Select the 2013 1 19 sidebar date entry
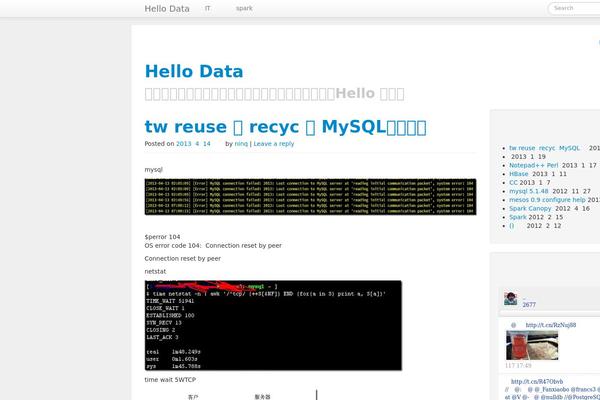 click(528, 157)
